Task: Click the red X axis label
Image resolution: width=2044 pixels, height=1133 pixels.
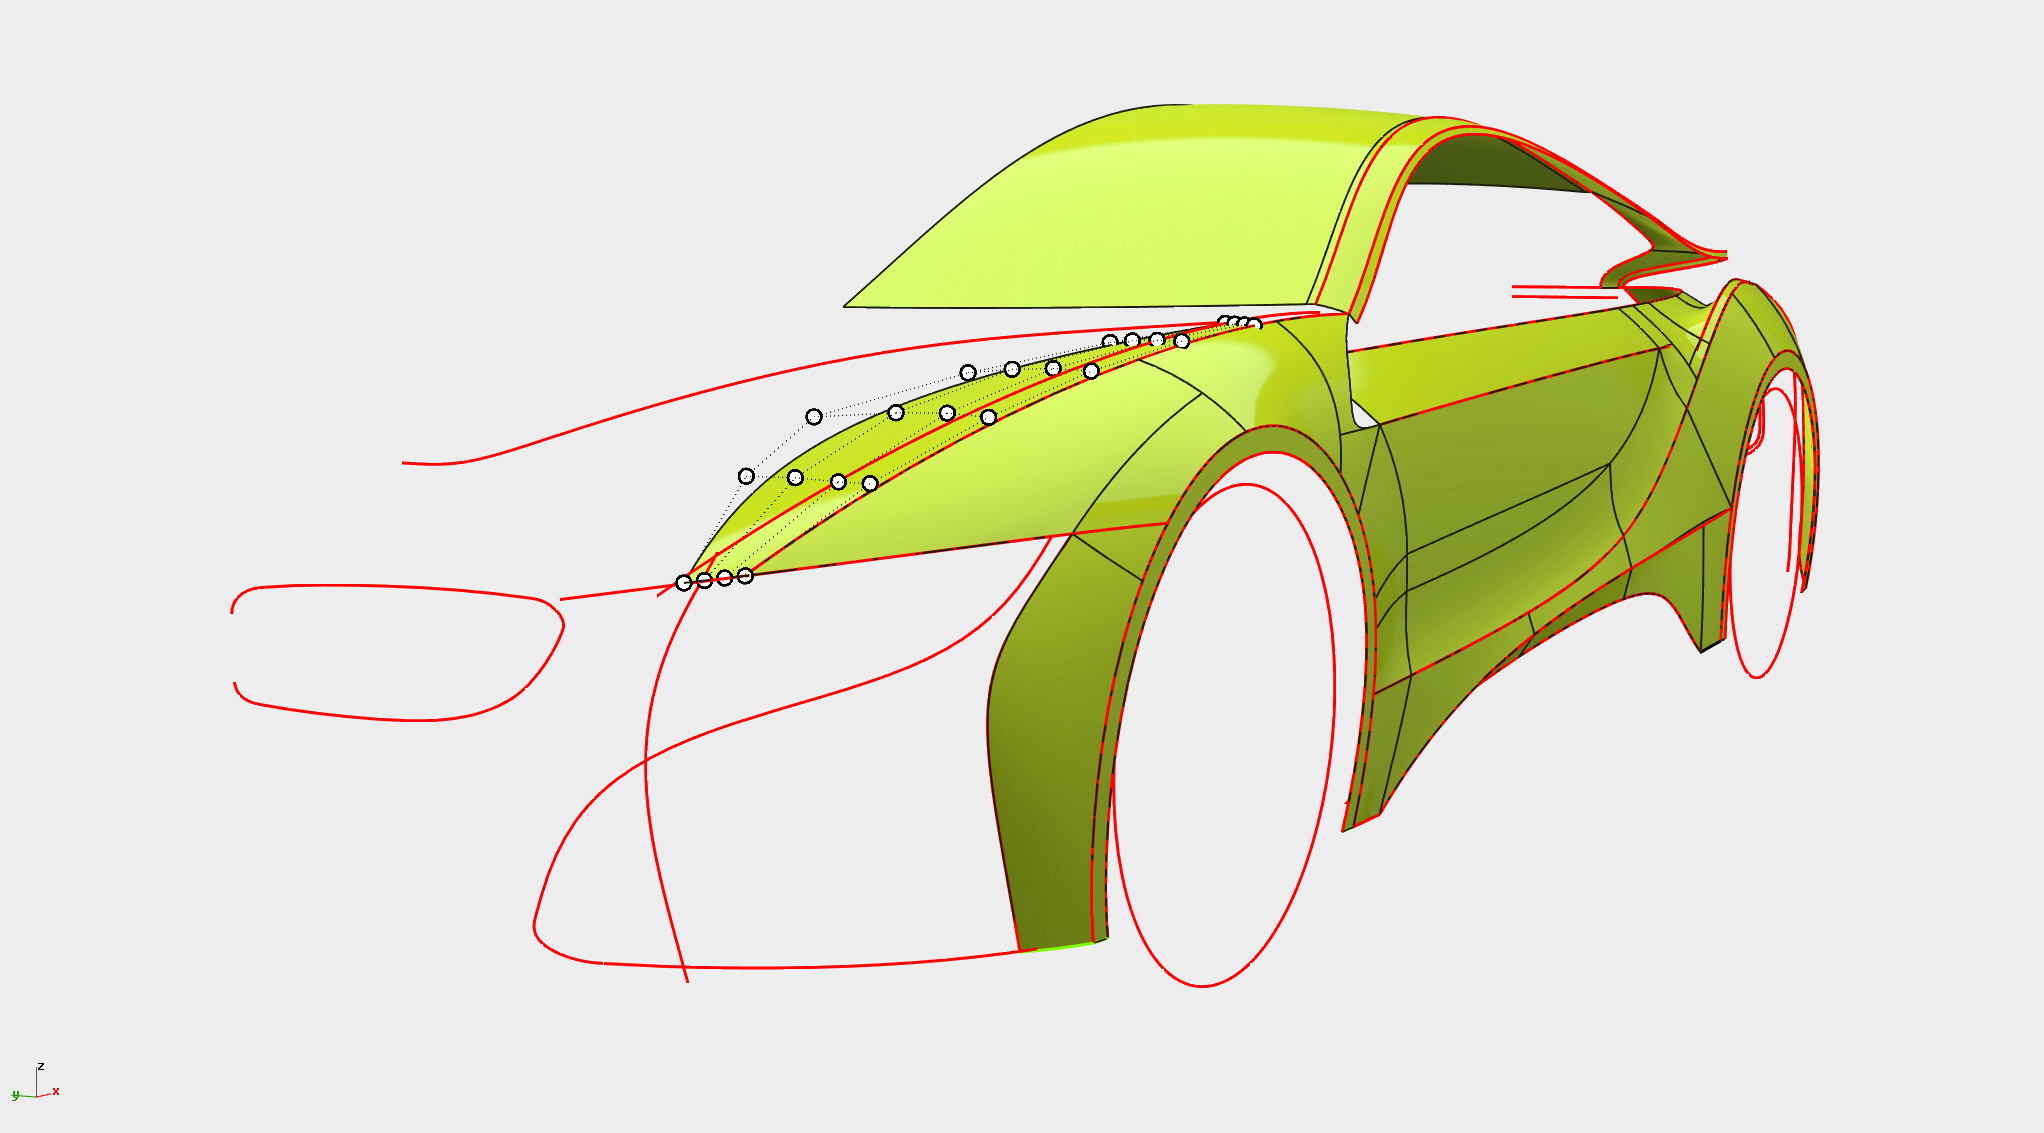Action: point(56,1091)
